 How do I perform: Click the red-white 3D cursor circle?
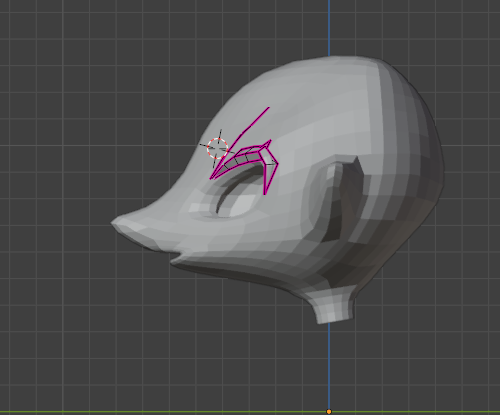[x=217, y=148]
